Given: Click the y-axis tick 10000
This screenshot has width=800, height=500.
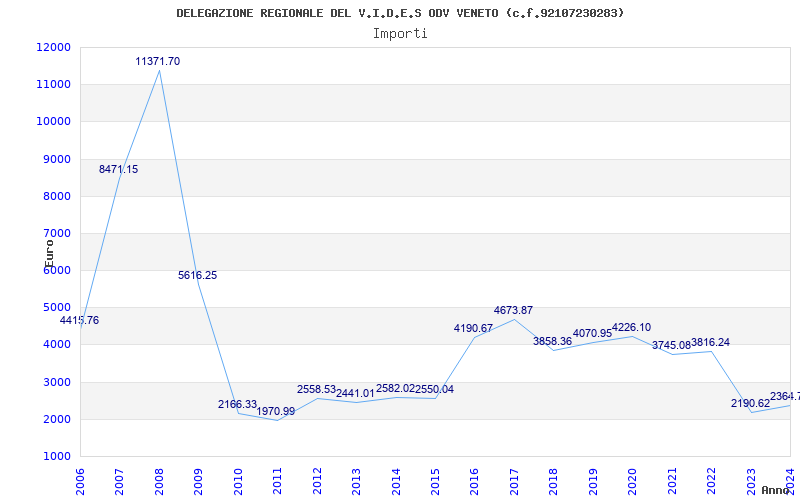Looking at the screenshot, I should point(53,121).
